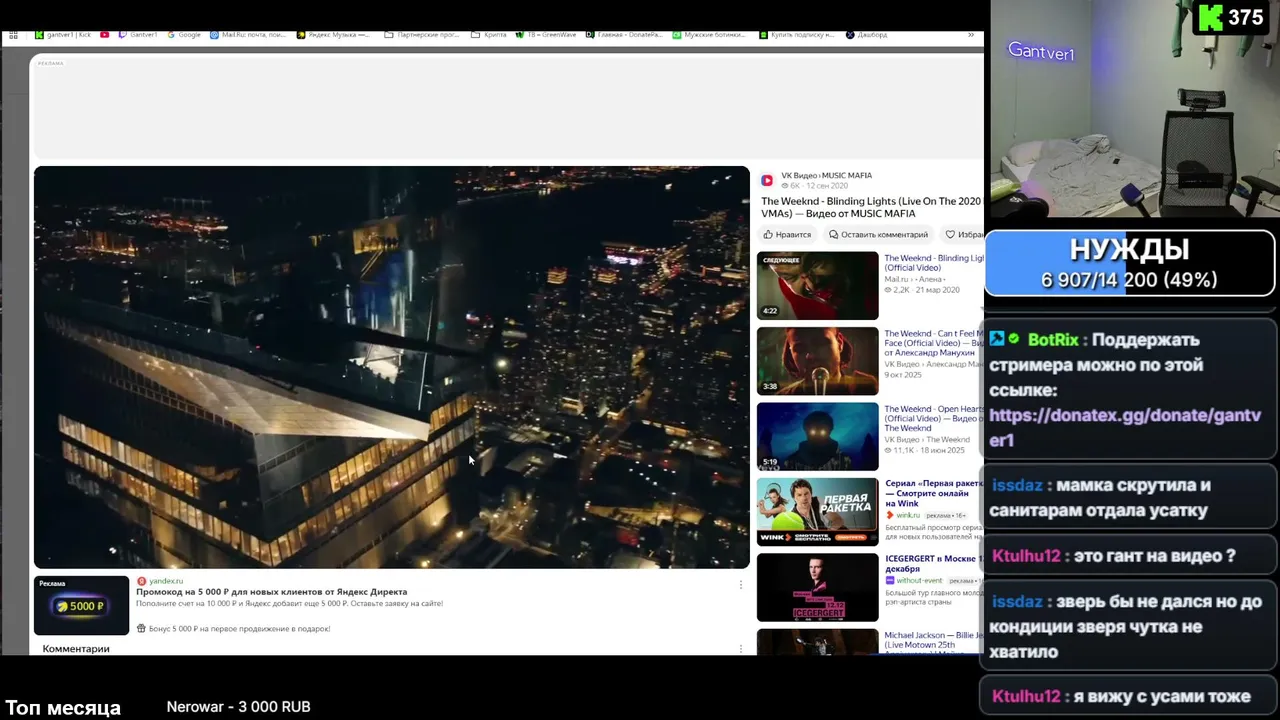Open Can't Feel My Face title link
Viewport: 1280px width, 720px height.
934,343
